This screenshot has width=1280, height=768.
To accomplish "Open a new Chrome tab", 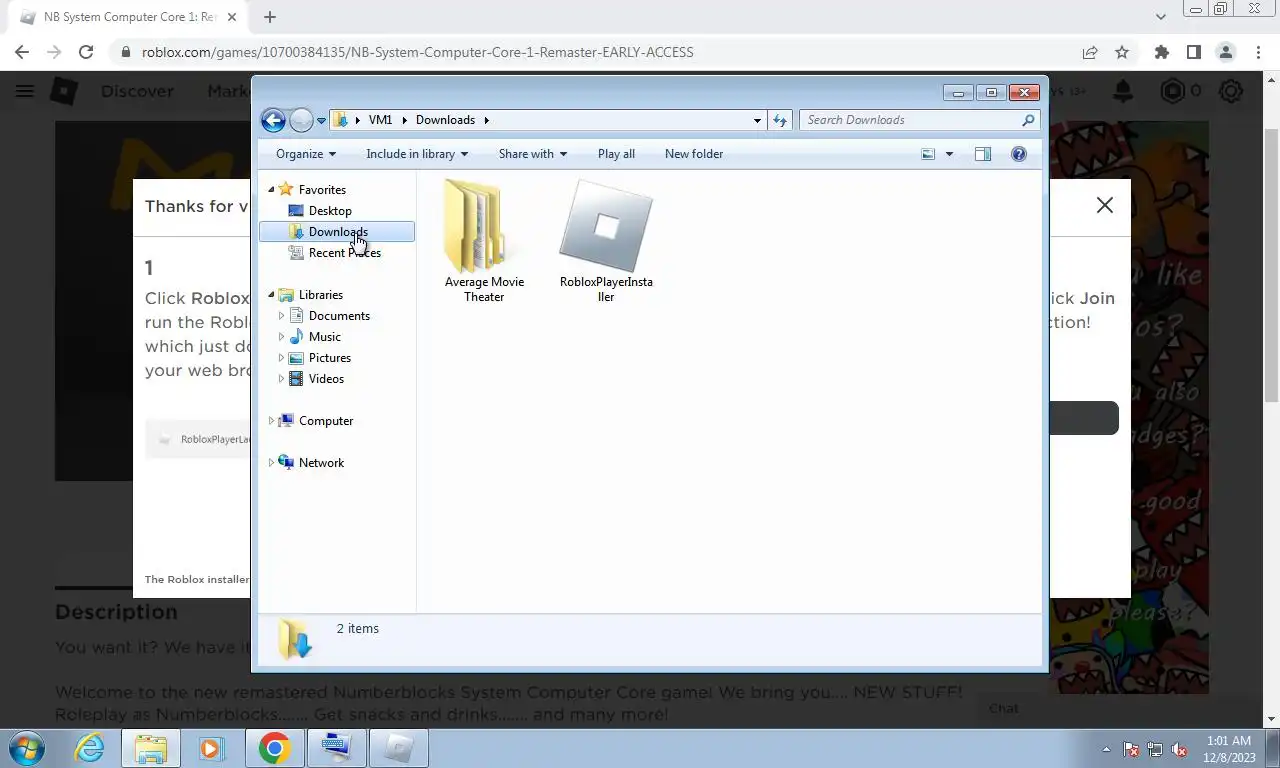I will (x=270, y=17).
